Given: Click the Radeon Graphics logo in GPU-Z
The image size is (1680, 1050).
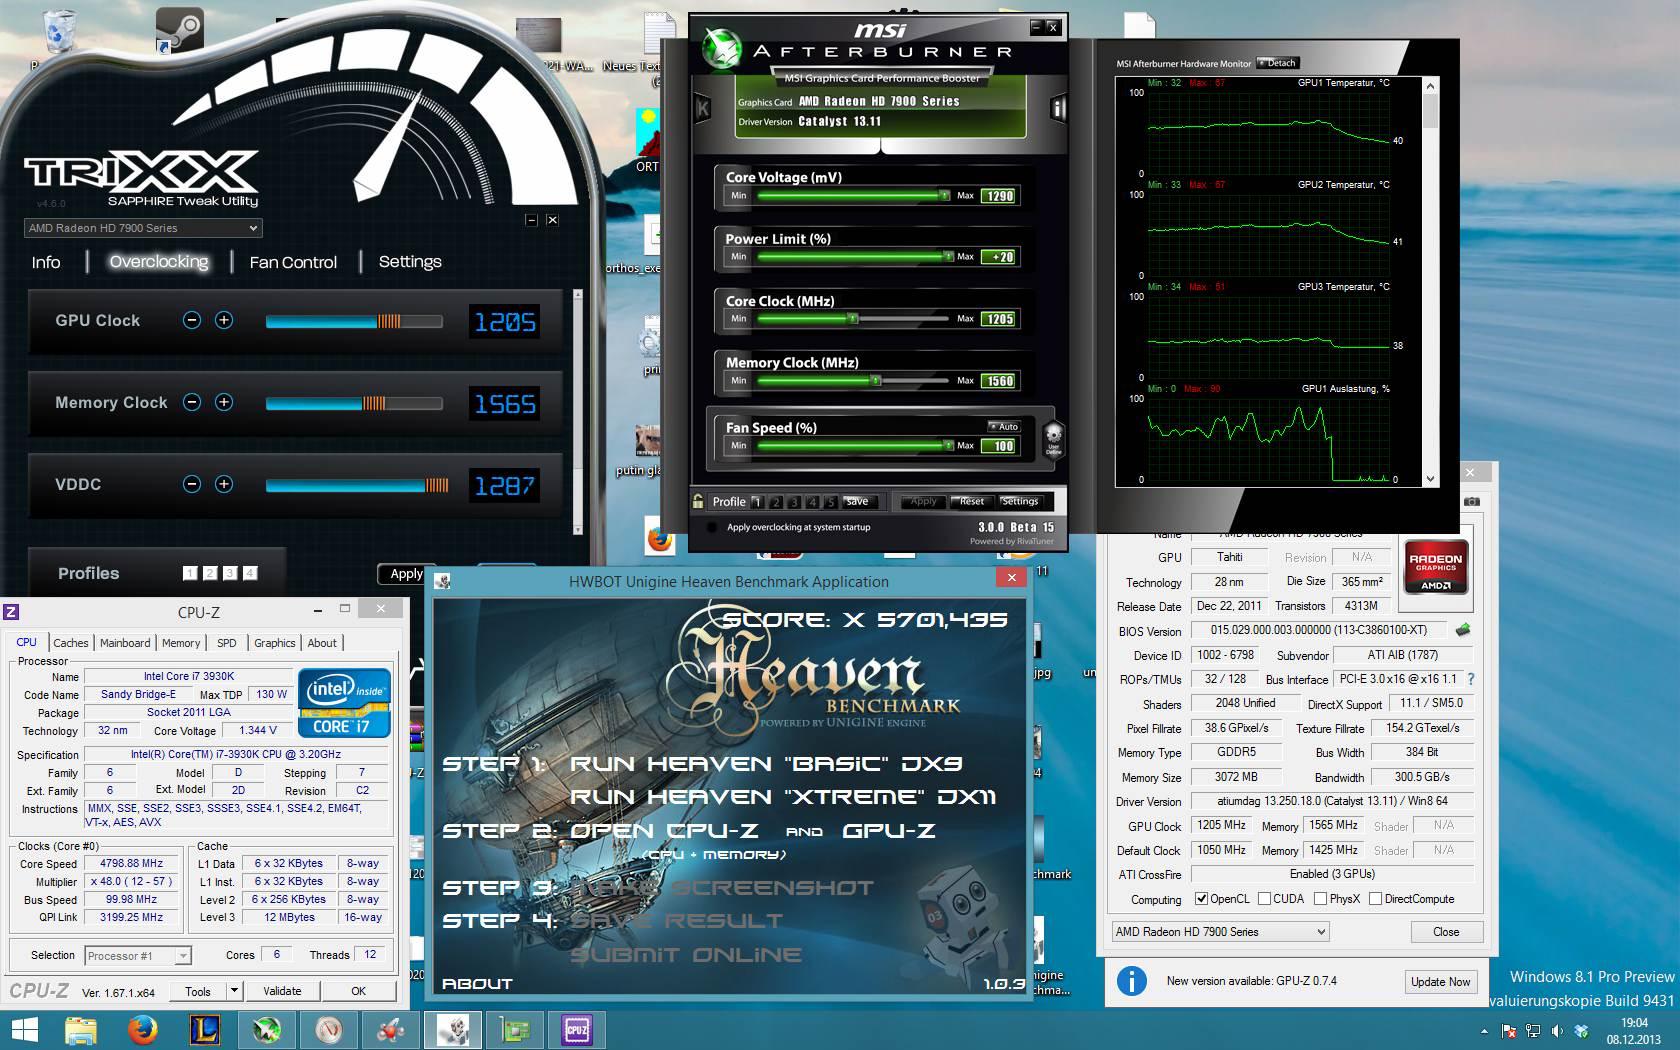Looking at the screenshot, I should tap(1436, 568).
